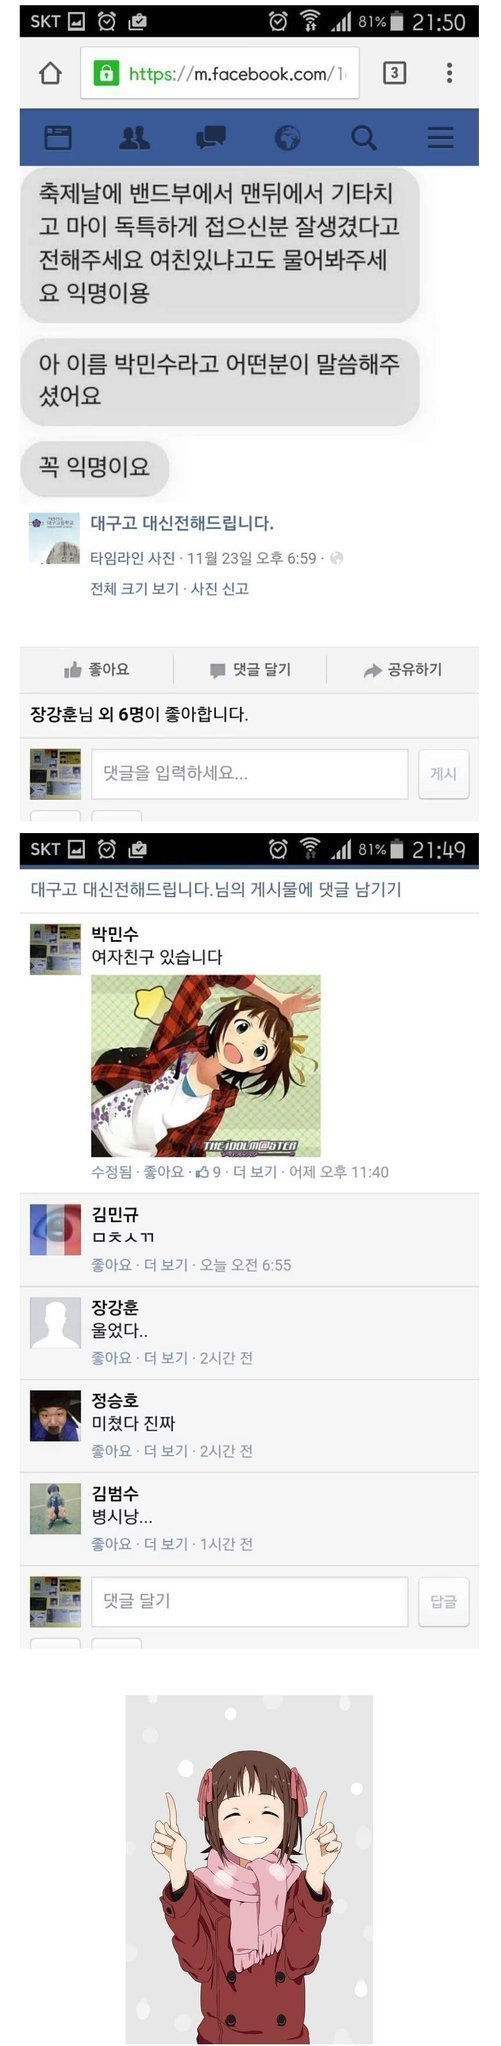The width and height of the screenshot is (501, 2046).
Task: Open Facebook messages icon
Action: point(211,138)
